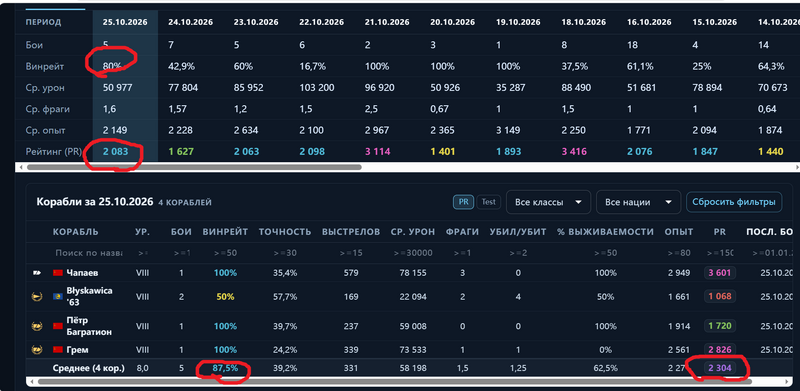Click the 103 200 average damage value
Screen dimensions: 800x391
point(317,88)
